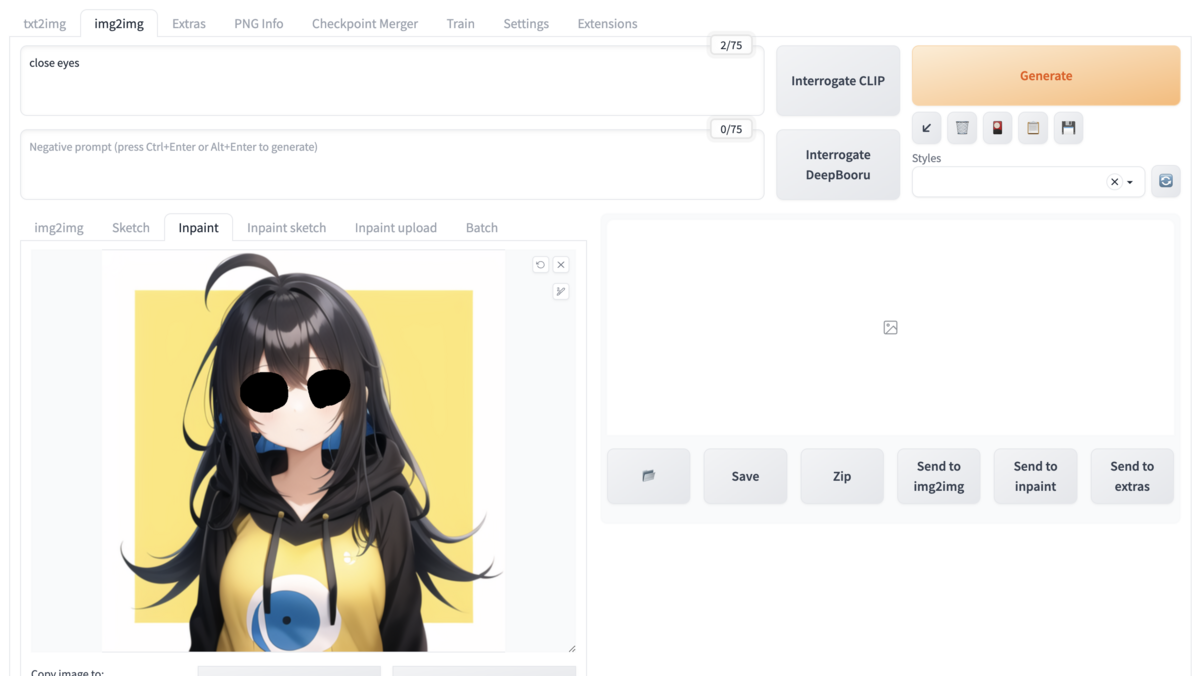Click Send to extras
The height and width of the screenshot is (676, 1200).
[x=1132, y=476]
